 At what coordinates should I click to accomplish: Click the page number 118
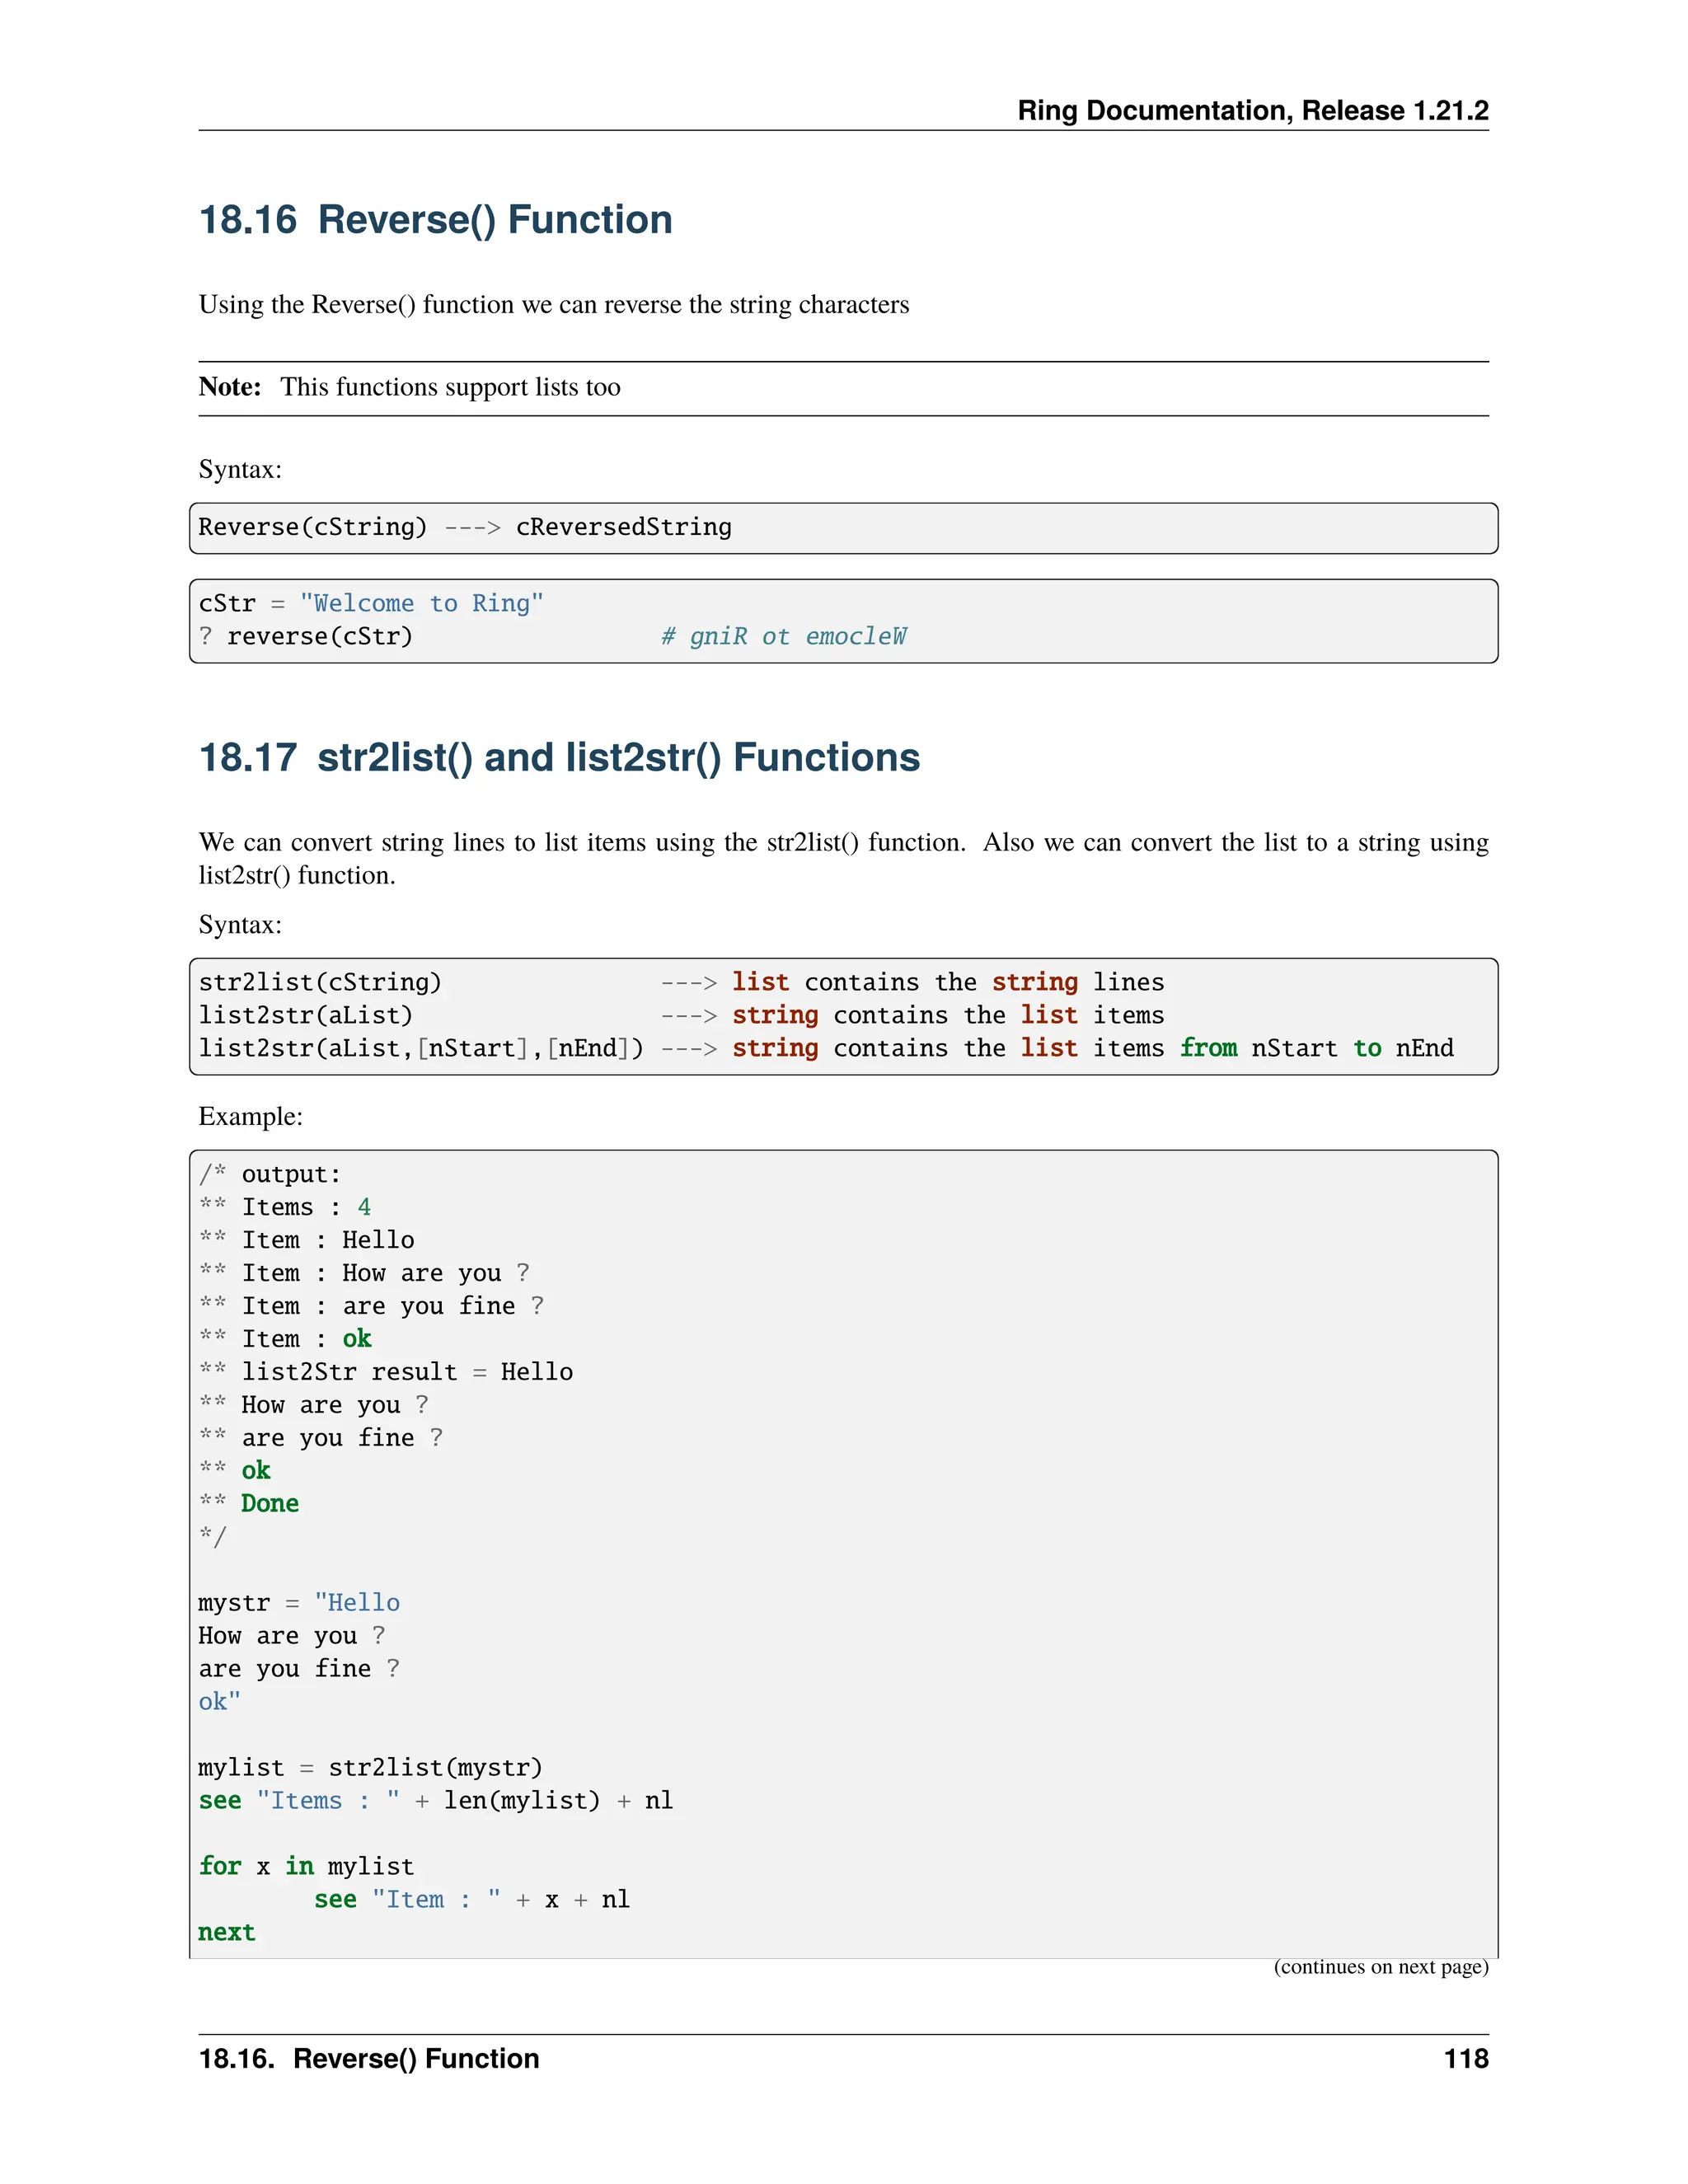1465,2058
